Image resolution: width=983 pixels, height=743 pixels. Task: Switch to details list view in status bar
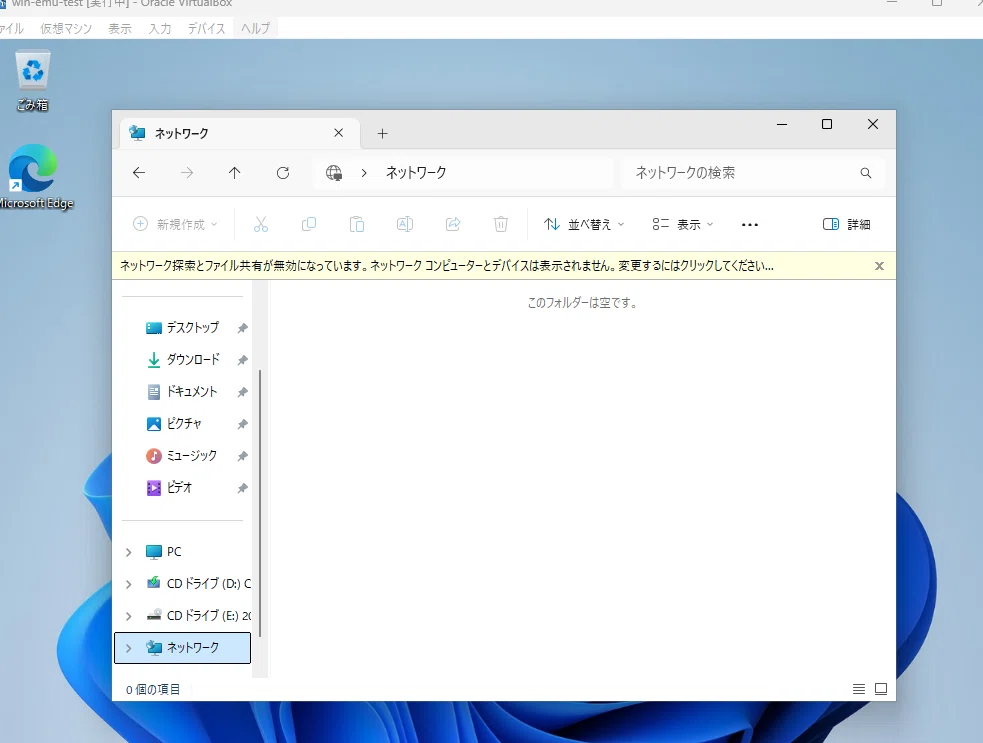(859, 689)
